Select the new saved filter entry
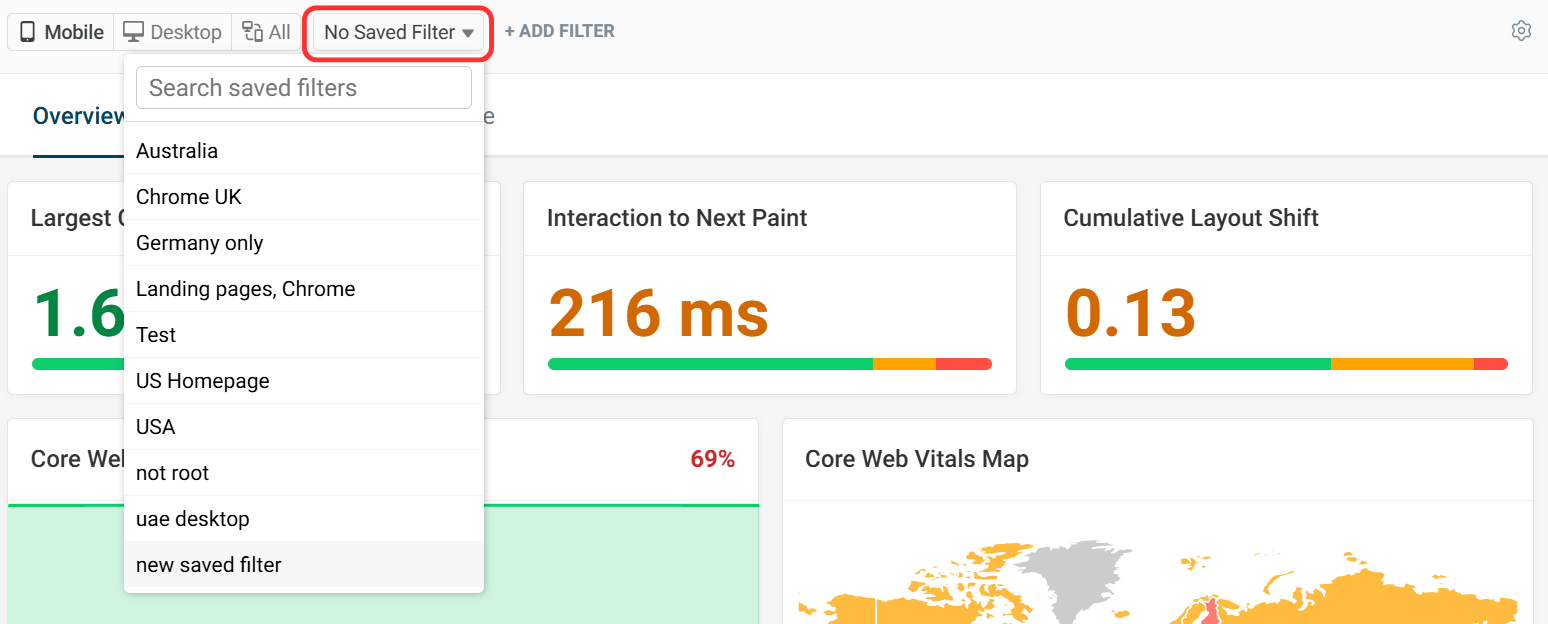The image size is (1548, 624). 209,565
